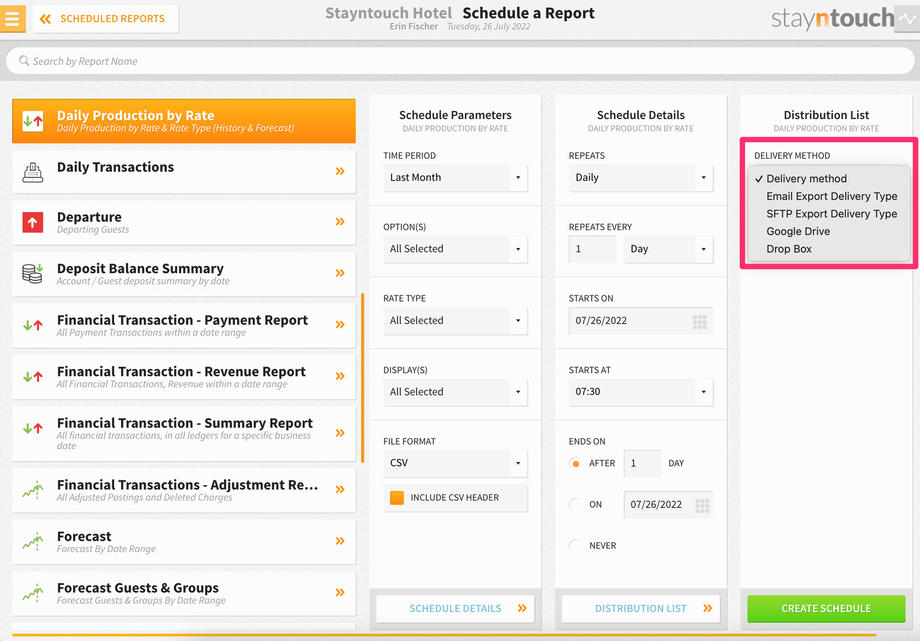Open the Repeats Daily dropdown
920x641 pixels.
pyautogui.click(x=641, y=177)
